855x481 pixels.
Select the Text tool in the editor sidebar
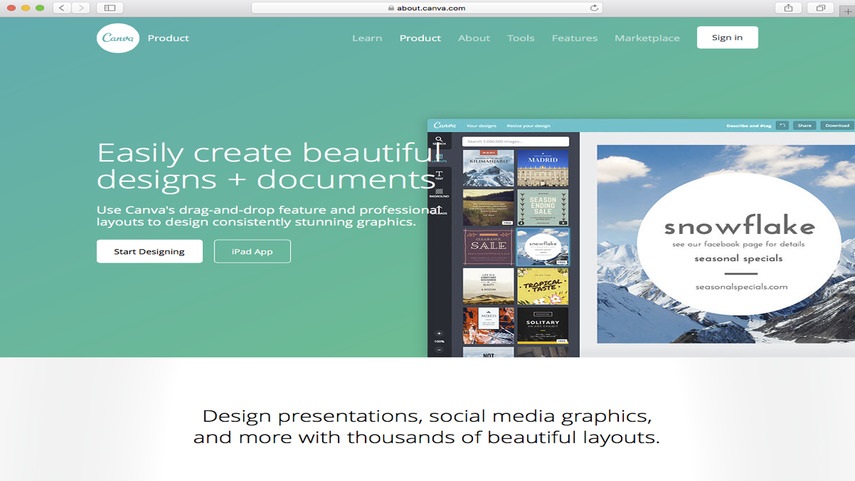439,175
